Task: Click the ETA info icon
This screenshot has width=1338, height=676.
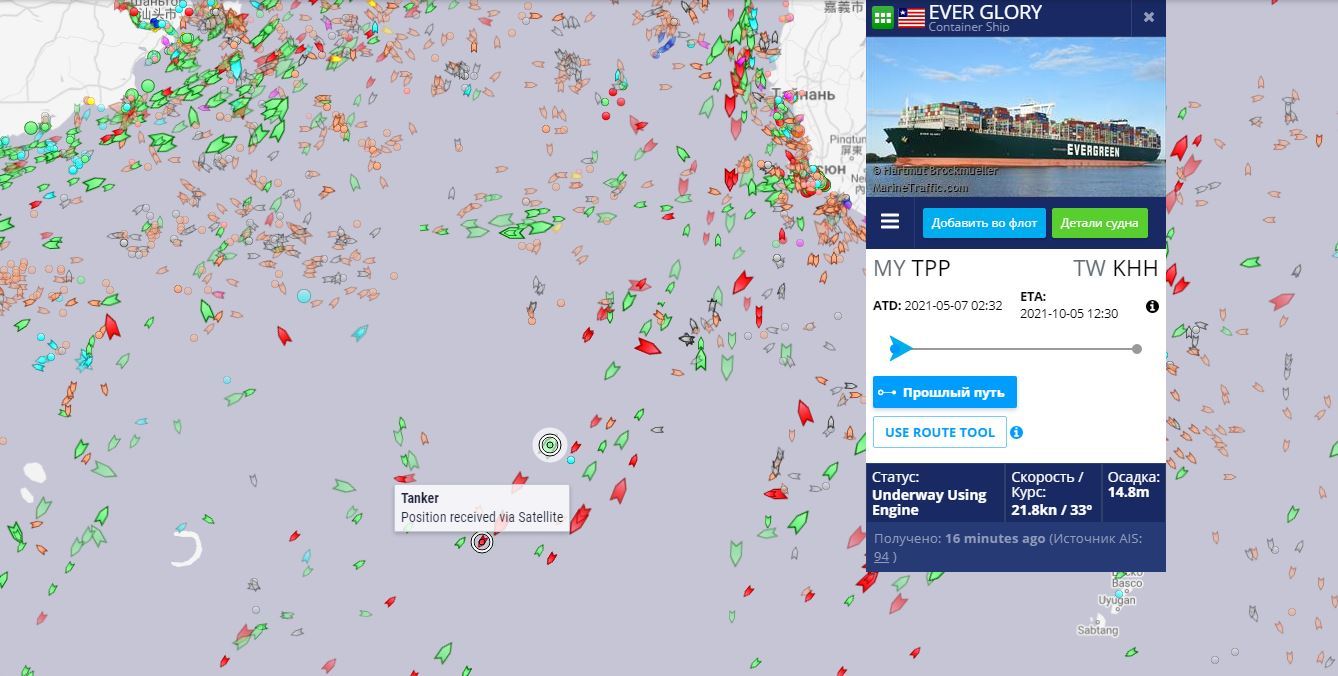Action: [x=1152, y=306]
